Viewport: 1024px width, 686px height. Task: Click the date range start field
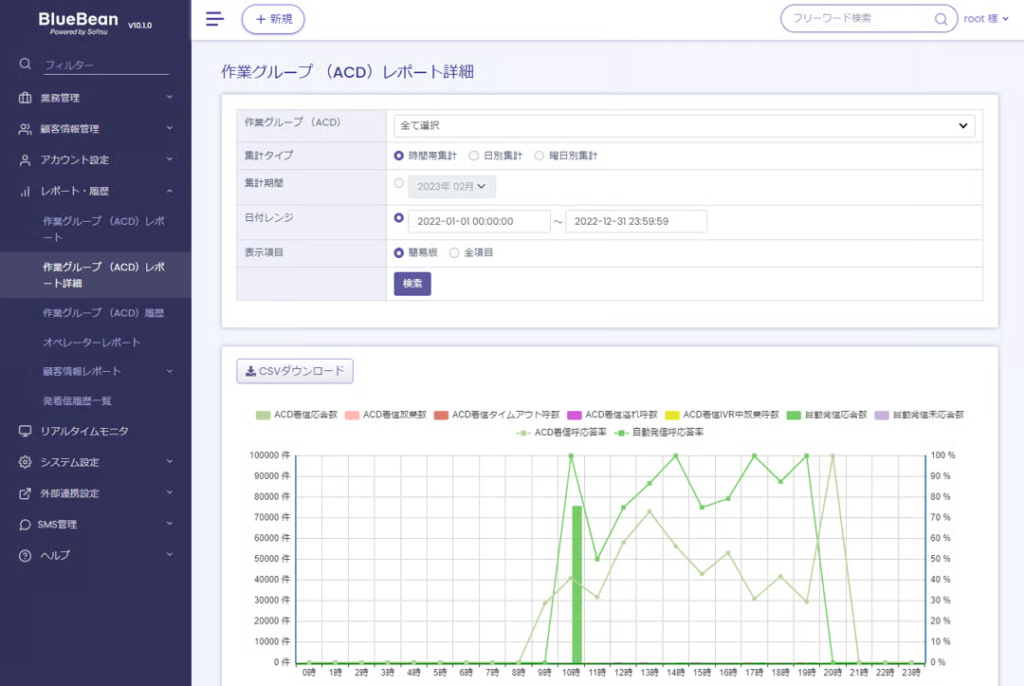478,221
